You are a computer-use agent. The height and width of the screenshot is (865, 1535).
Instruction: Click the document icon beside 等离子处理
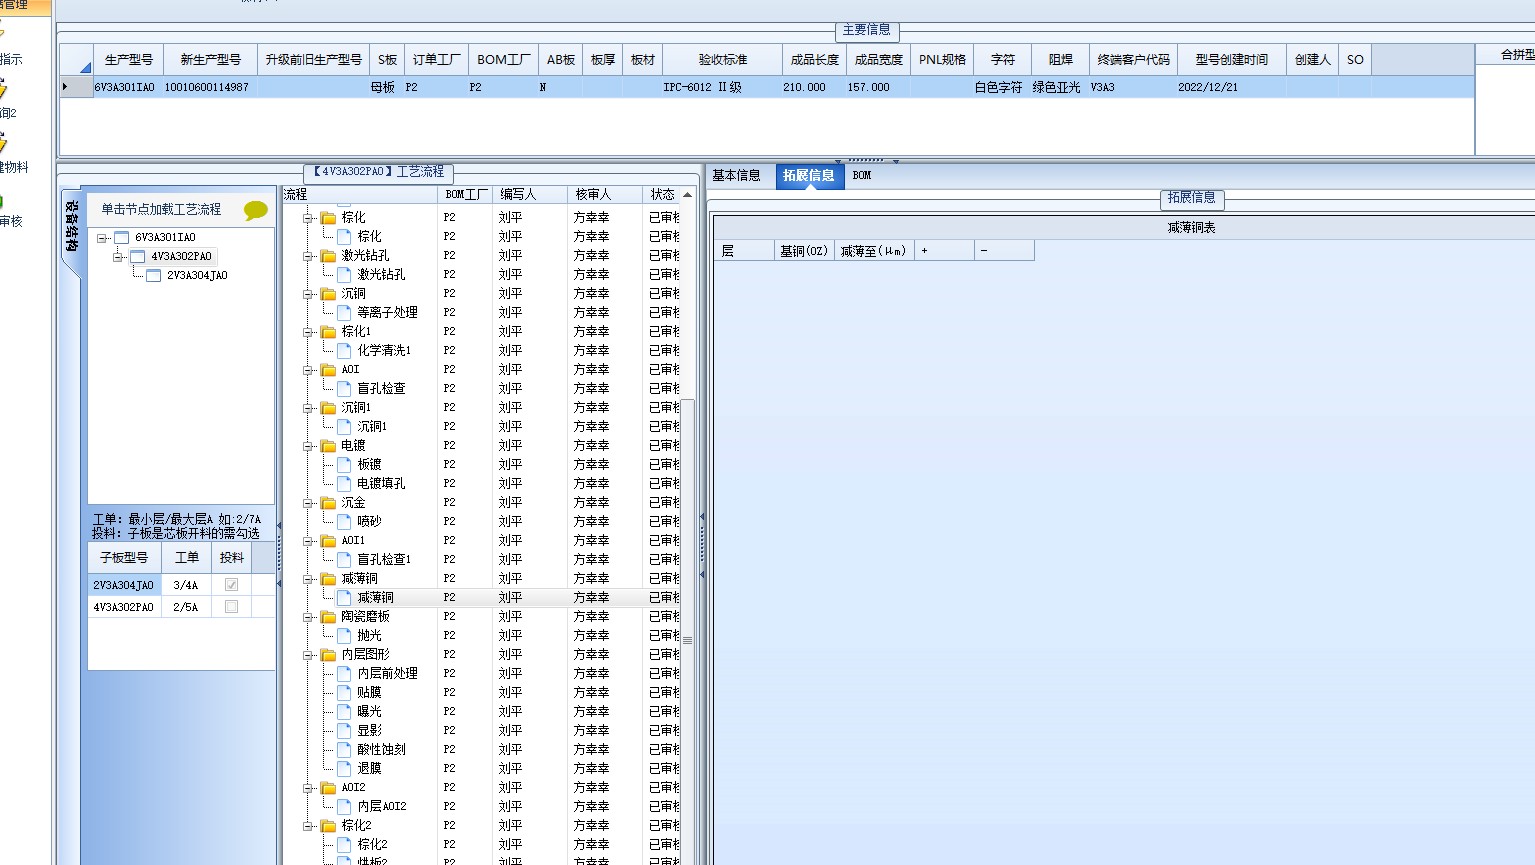[345, 313]
